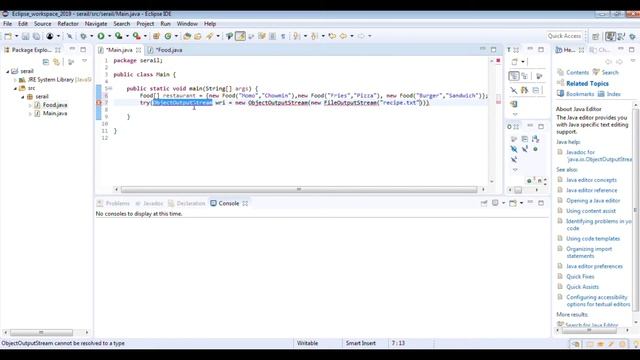
Task: Click the error marker on line 7
Action: (99, 102)
